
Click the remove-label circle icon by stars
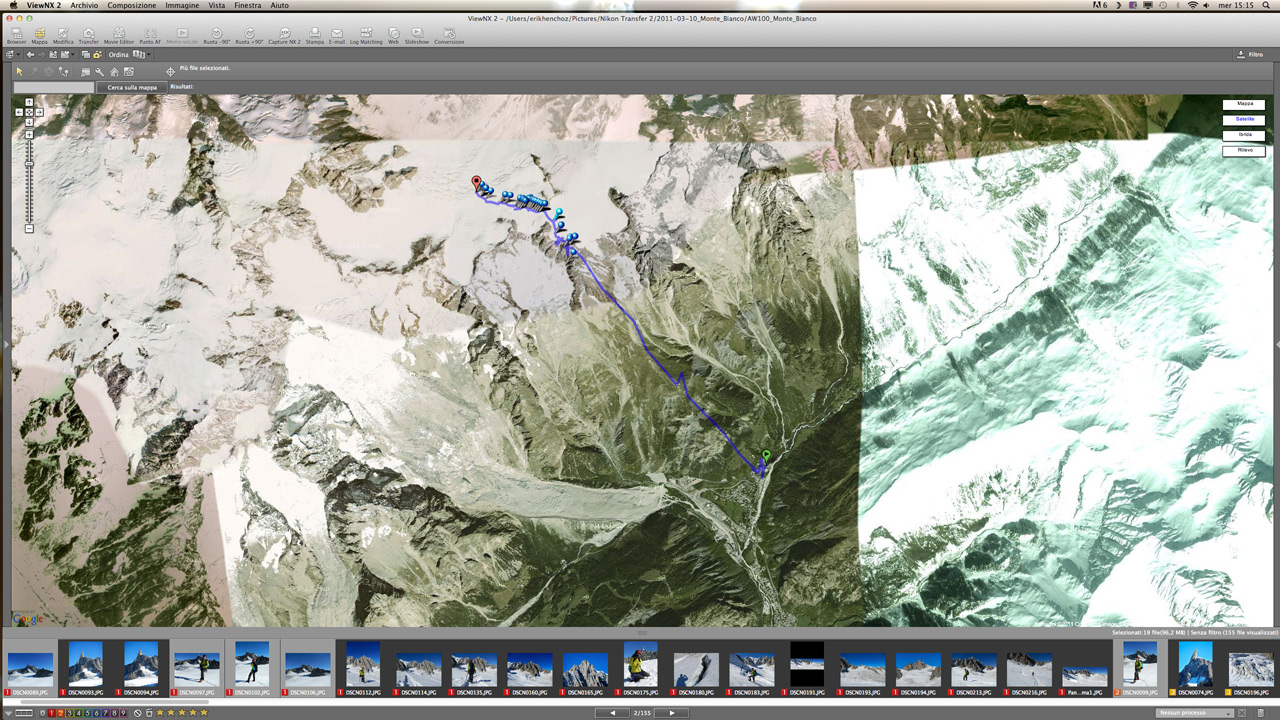(137, 712)
